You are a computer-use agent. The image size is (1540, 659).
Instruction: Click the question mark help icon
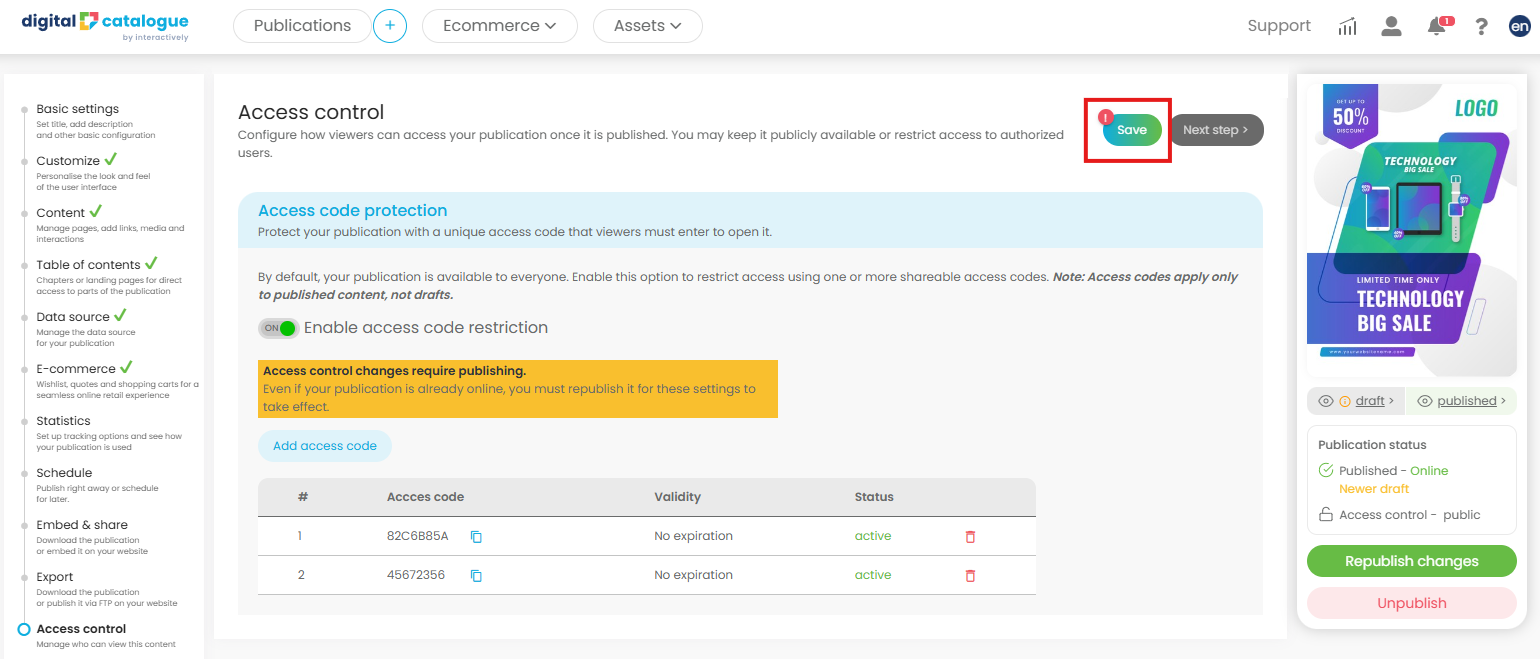(x=1482, y=27)
